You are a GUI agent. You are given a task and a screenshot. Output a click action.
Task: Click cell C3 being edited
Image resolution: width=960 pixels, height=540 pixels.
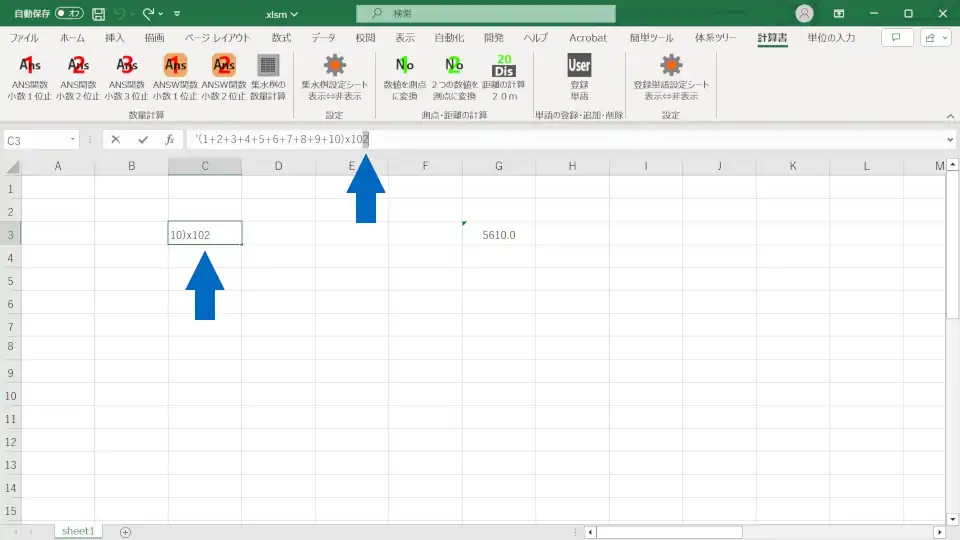coord(205,233)
